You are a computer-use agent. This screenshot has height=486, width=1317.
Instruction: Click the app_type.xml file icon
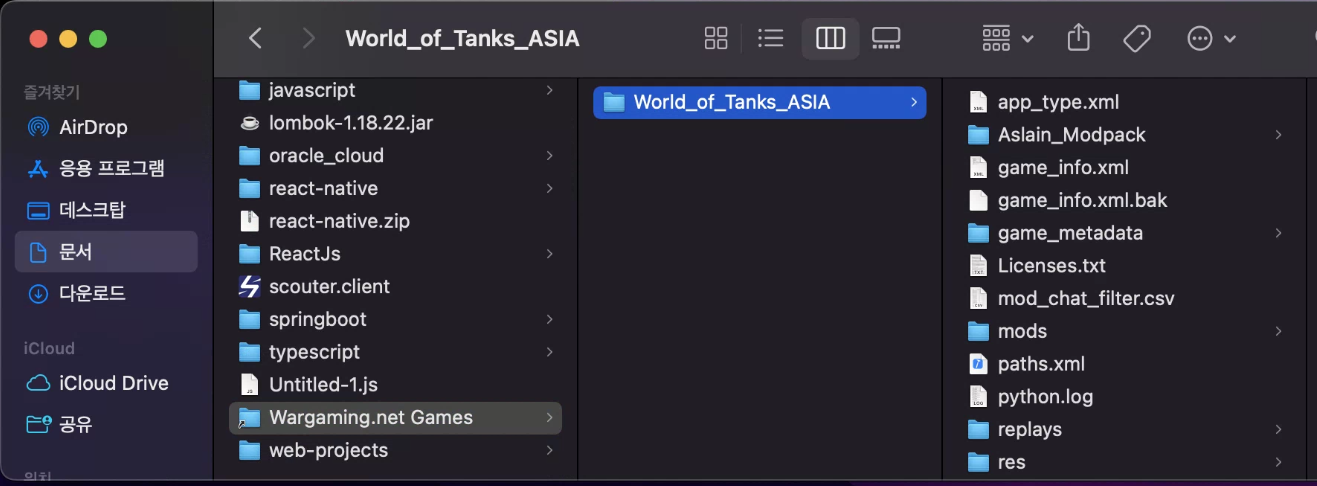pyautogui.click(x=978, y=102)
